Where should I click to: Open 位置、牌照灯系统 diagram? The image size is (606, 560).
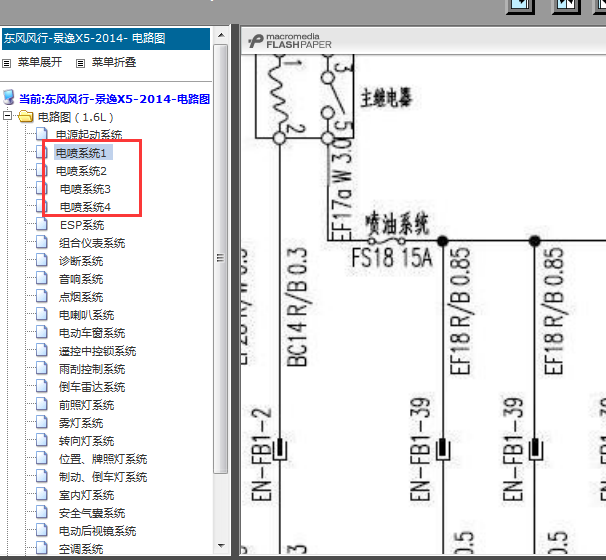pyautogui.click(x=103, y=459)
